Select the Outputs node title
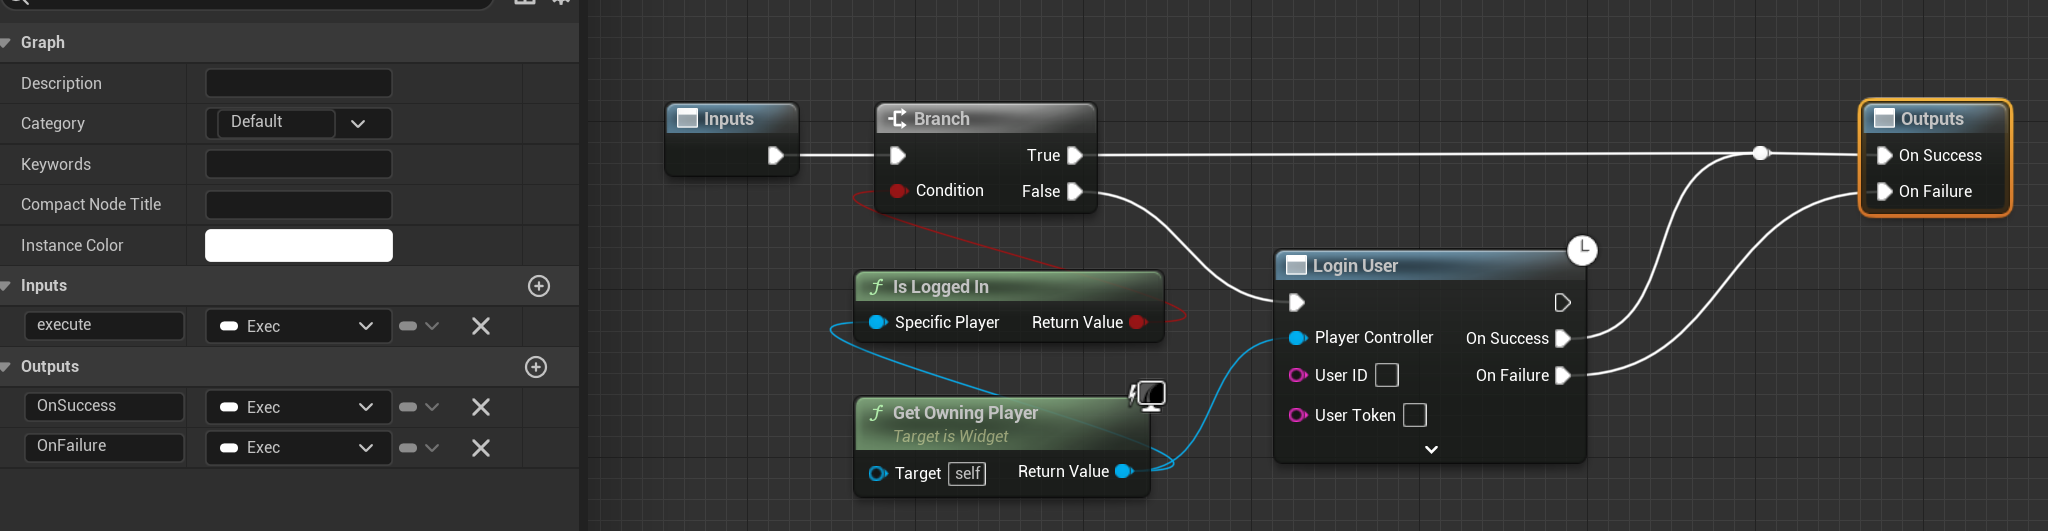 pos(1932,119)
